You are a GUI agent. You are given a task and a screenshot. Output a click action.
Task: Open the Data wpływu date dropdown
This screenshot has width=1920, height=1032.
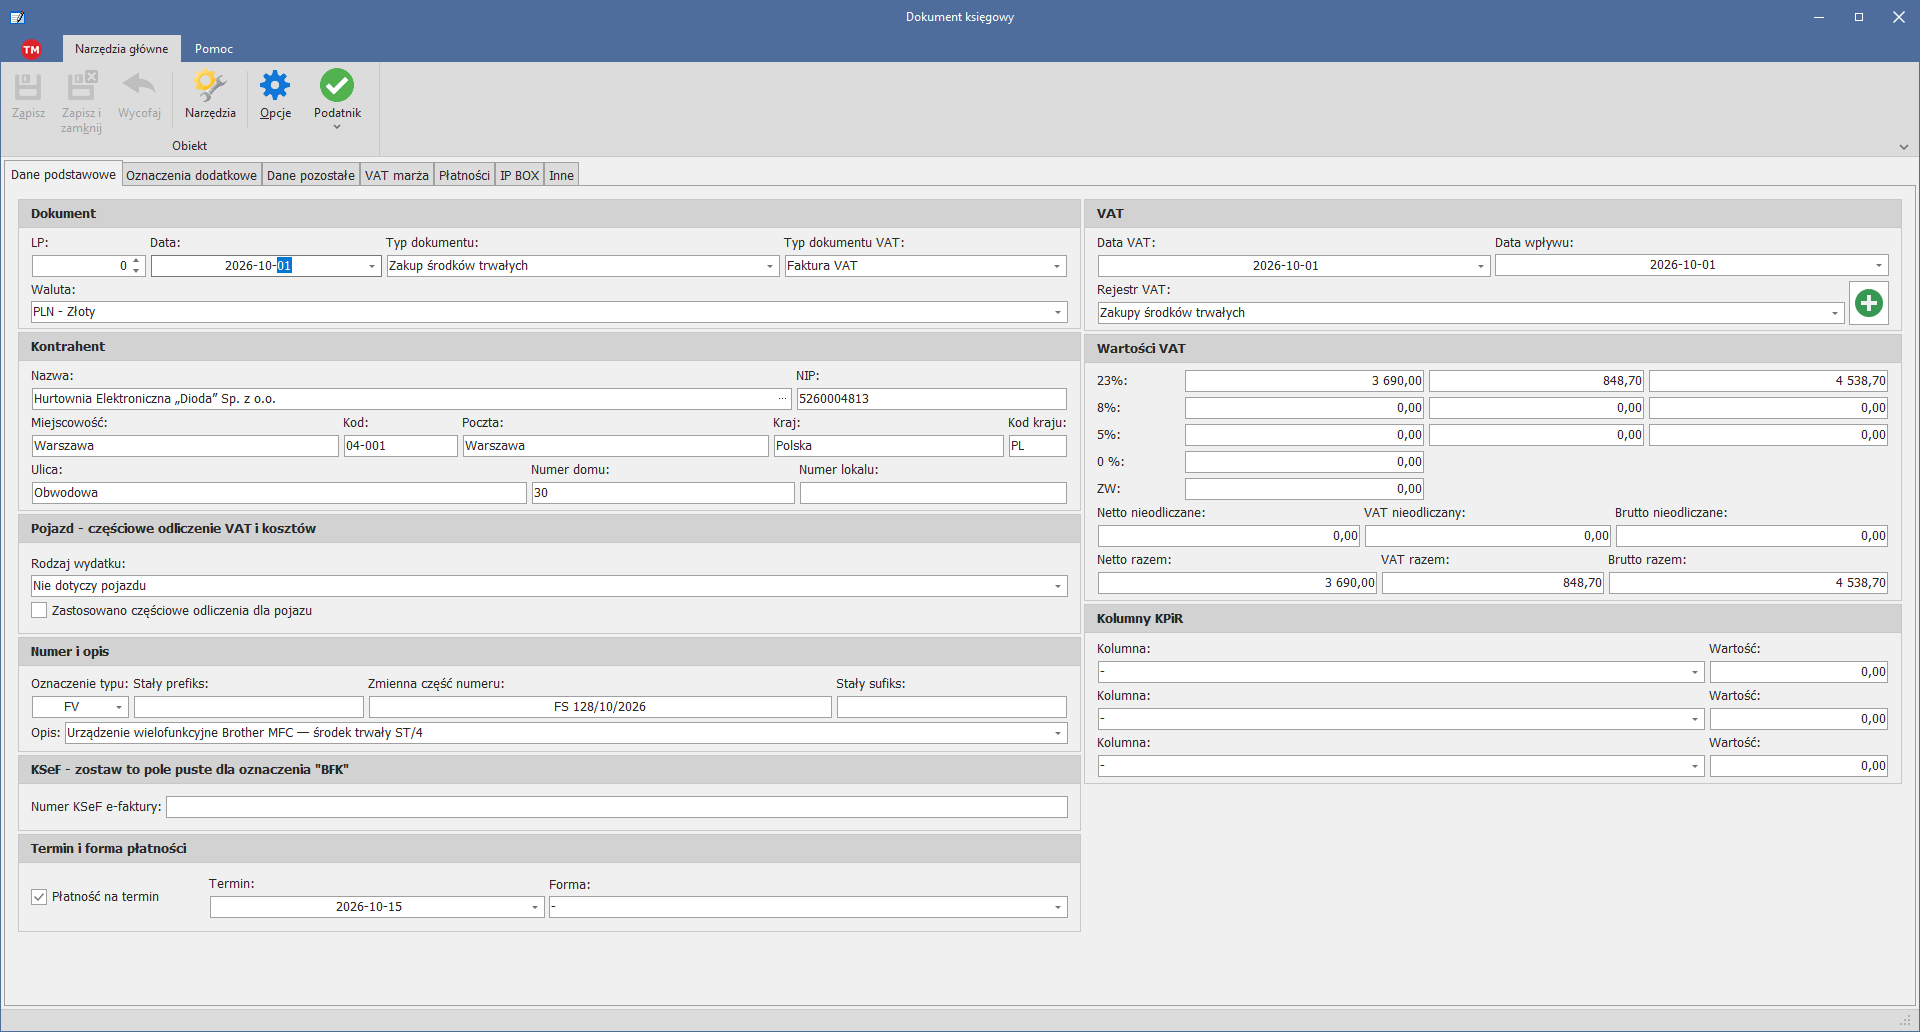click(x=1878, y=266)
